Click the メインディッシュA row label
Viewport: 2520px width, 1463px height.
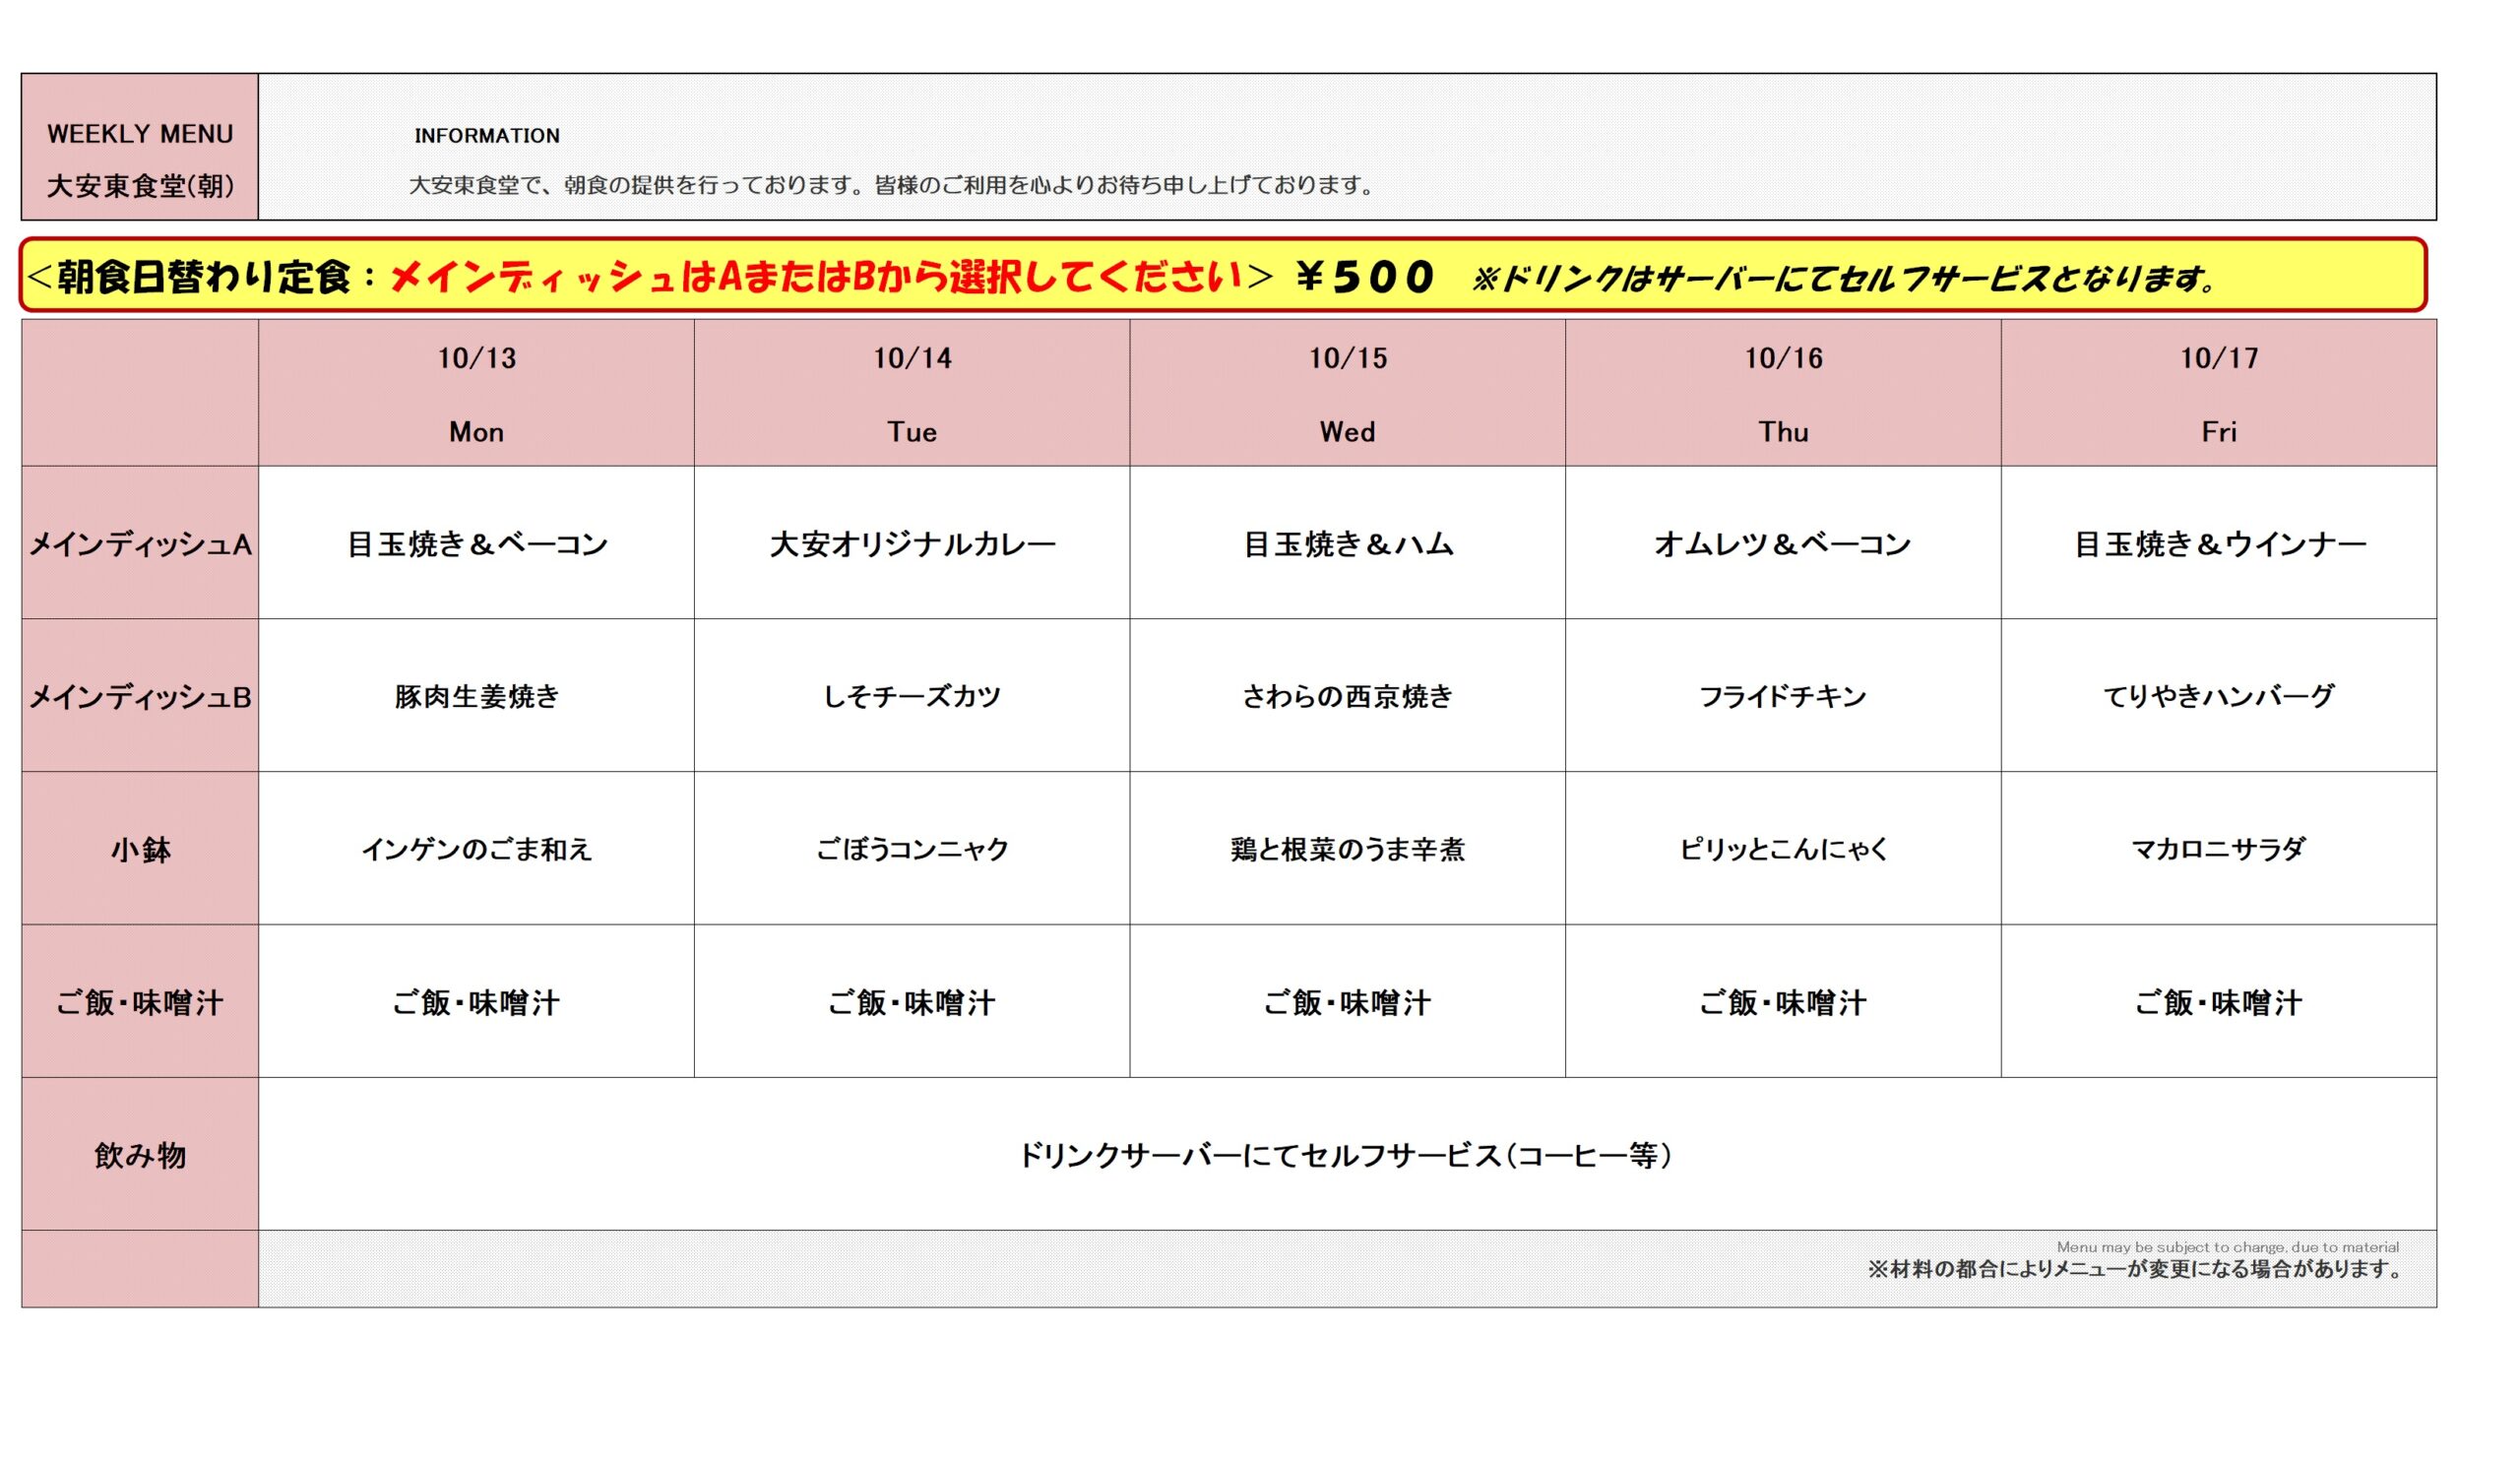(x=140, y=544)
